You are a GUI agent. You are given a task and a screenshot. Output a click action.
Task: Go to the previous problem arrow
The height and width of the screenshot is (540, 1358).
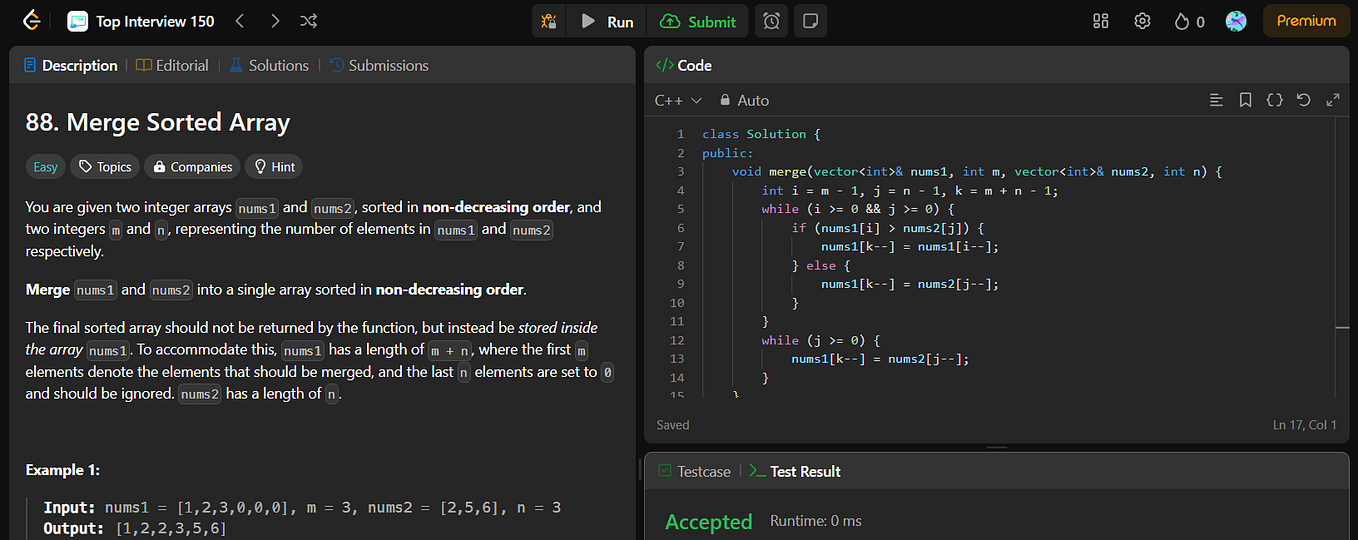click(x=239, y=21)
